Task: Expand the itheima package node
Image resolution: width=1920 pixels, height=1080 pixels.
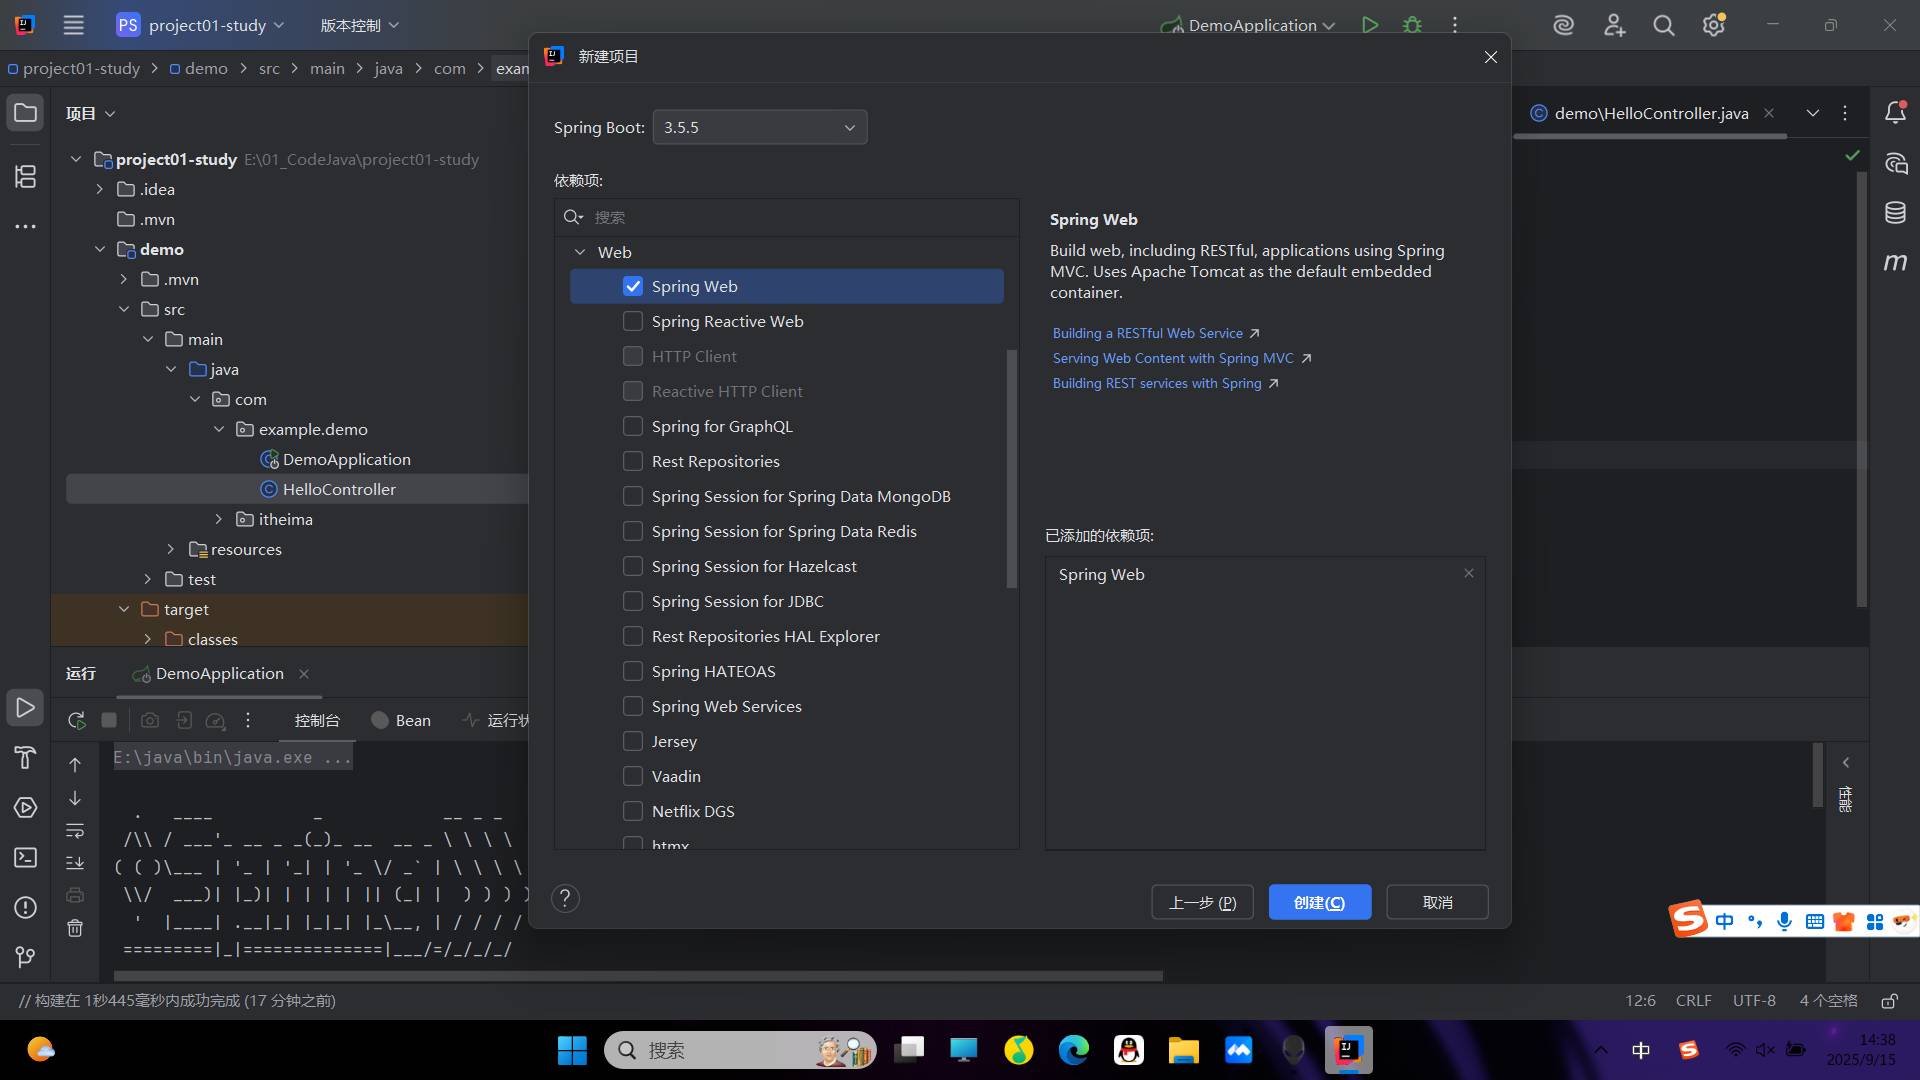Action: (219, 519)
